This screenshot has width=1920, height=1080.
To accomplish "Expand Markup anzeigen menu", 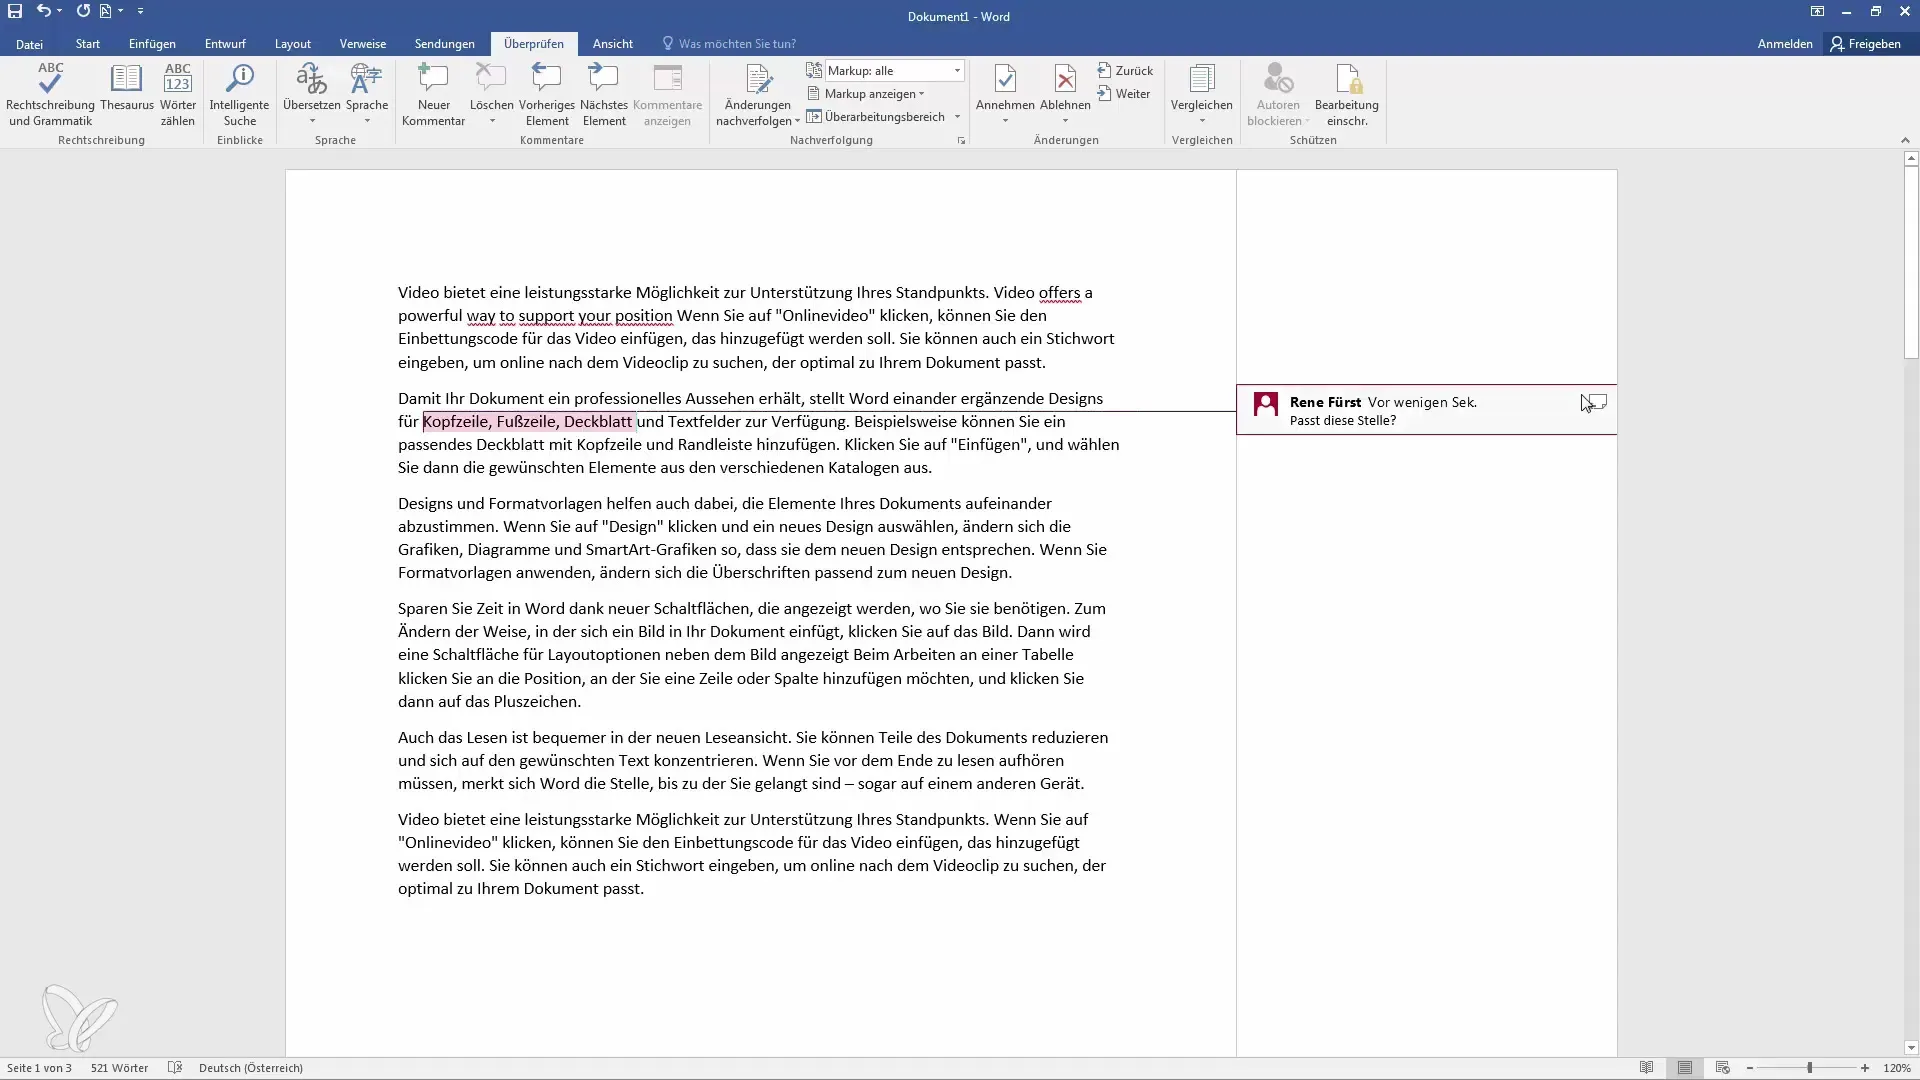I will (866, 93).
